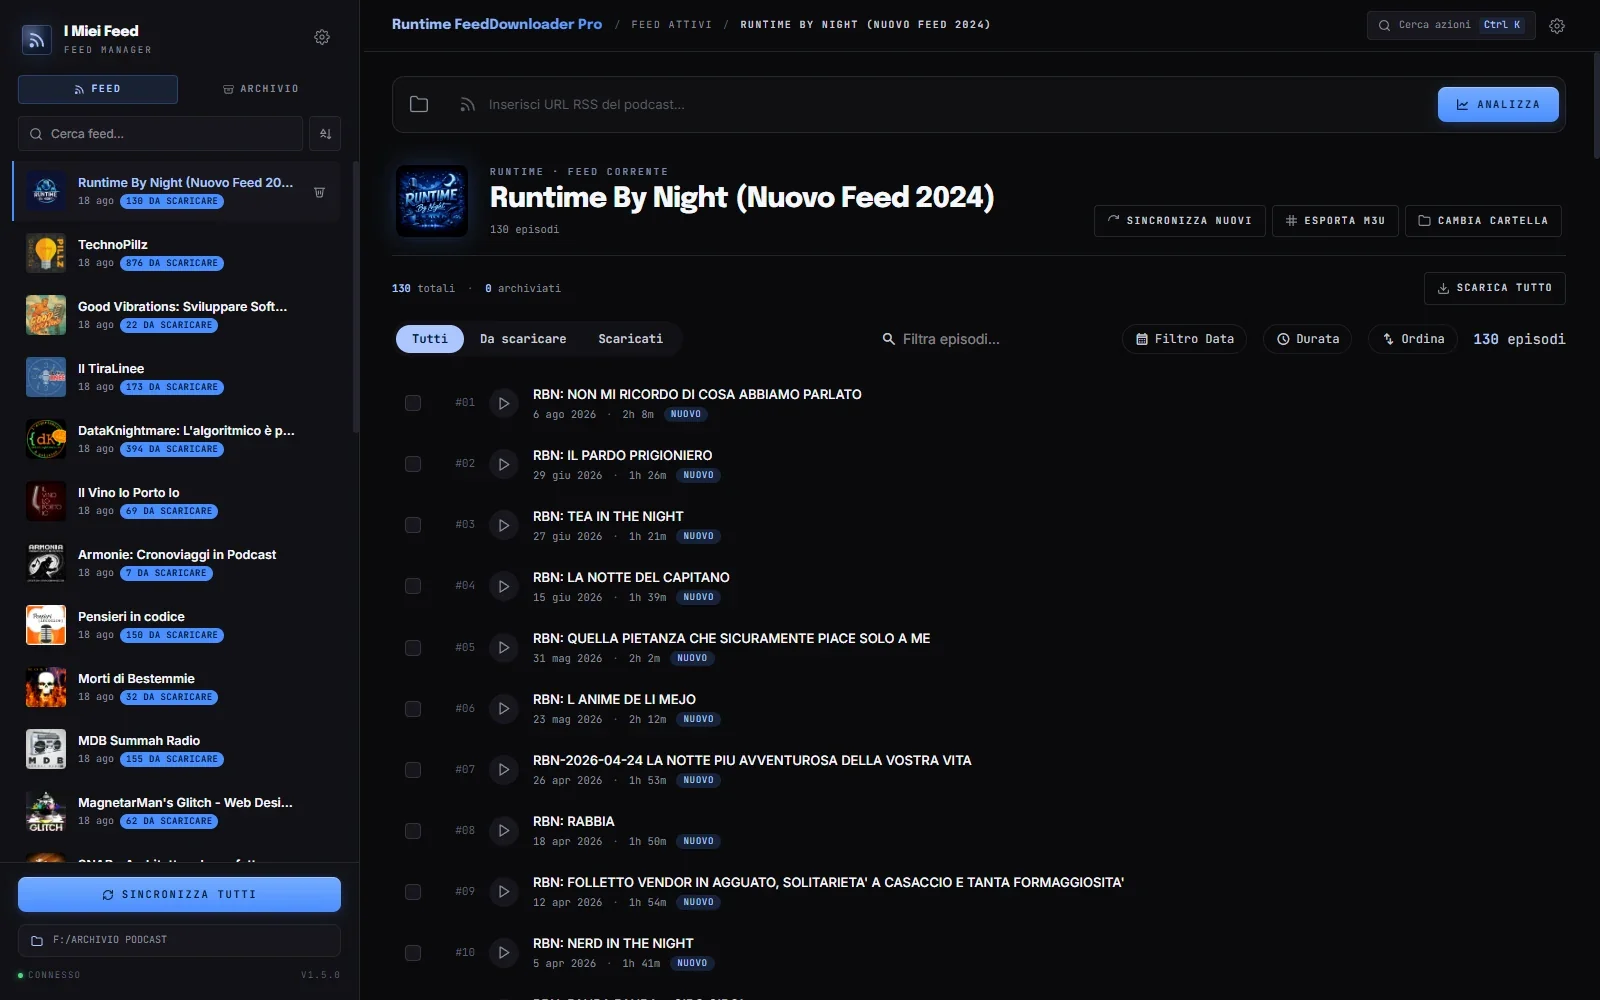
Task: Select DataKnightmare feed in sidebar
Action: pos(176,439)
